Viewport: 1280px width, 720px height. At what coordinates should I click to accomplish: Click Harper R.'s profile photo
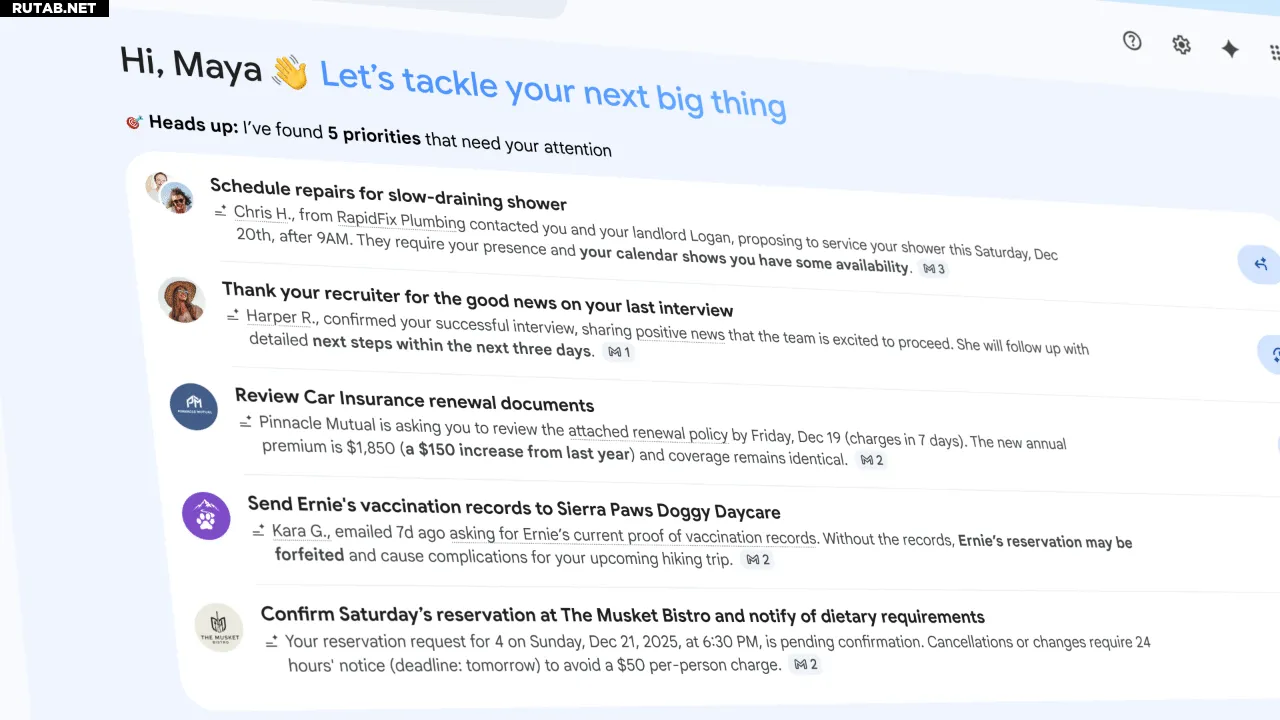(182, 300)
